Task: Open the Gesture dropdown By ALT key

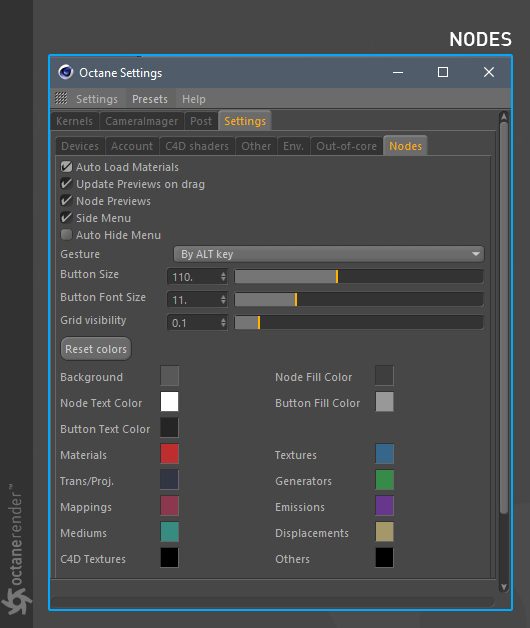Action: pos(329,254)
